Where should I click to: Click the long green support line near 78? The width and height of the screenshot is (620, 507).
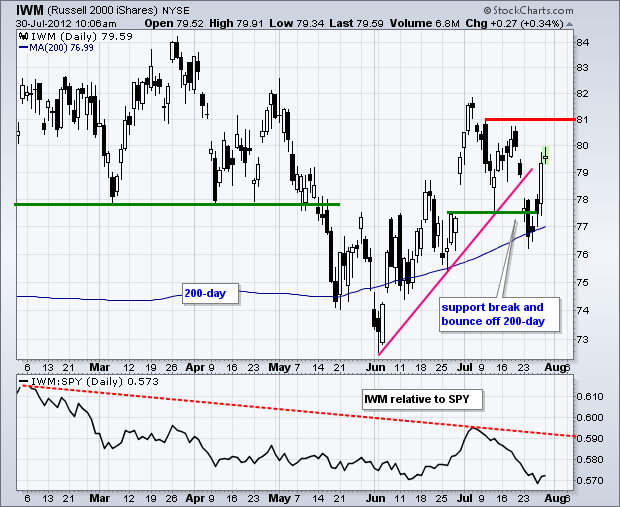click(x=177, y=204)
